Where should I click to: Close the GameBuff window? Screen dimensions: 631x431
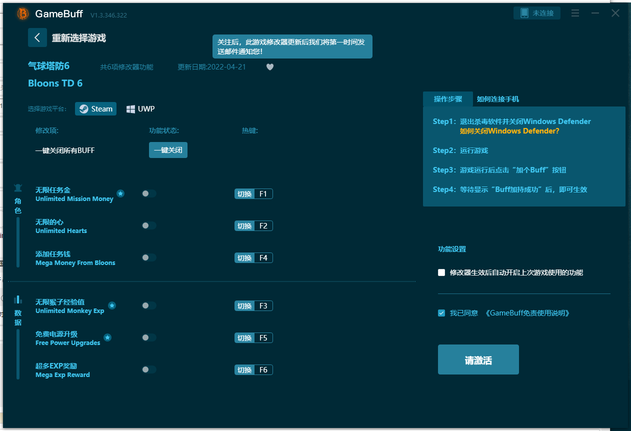coord(615,13)
